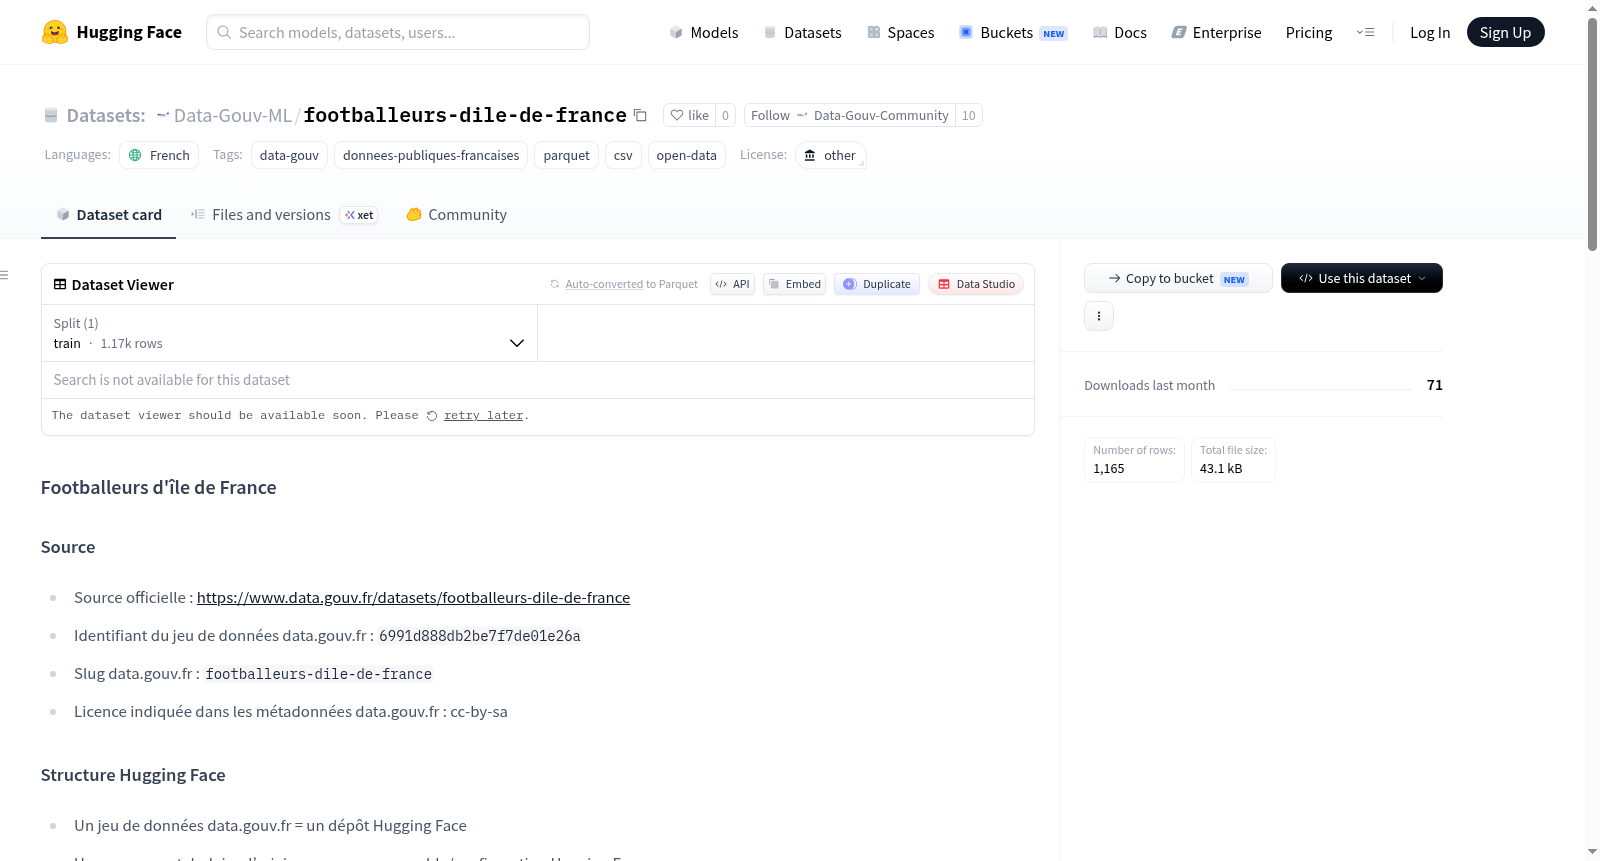The image size is (1600, 861).
Task: Copy the dataset name with the copy icon
Action: [640, 116]
